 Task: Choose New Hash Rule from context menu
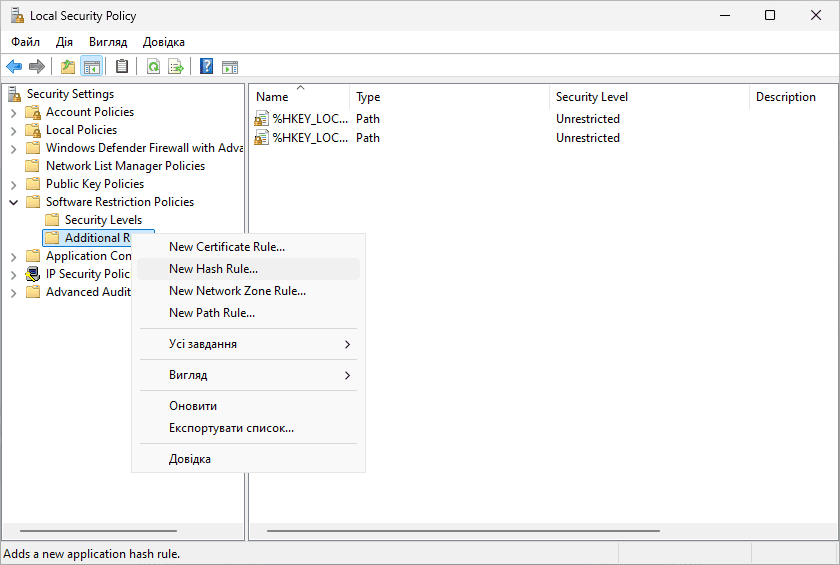[x=213, y=269]
